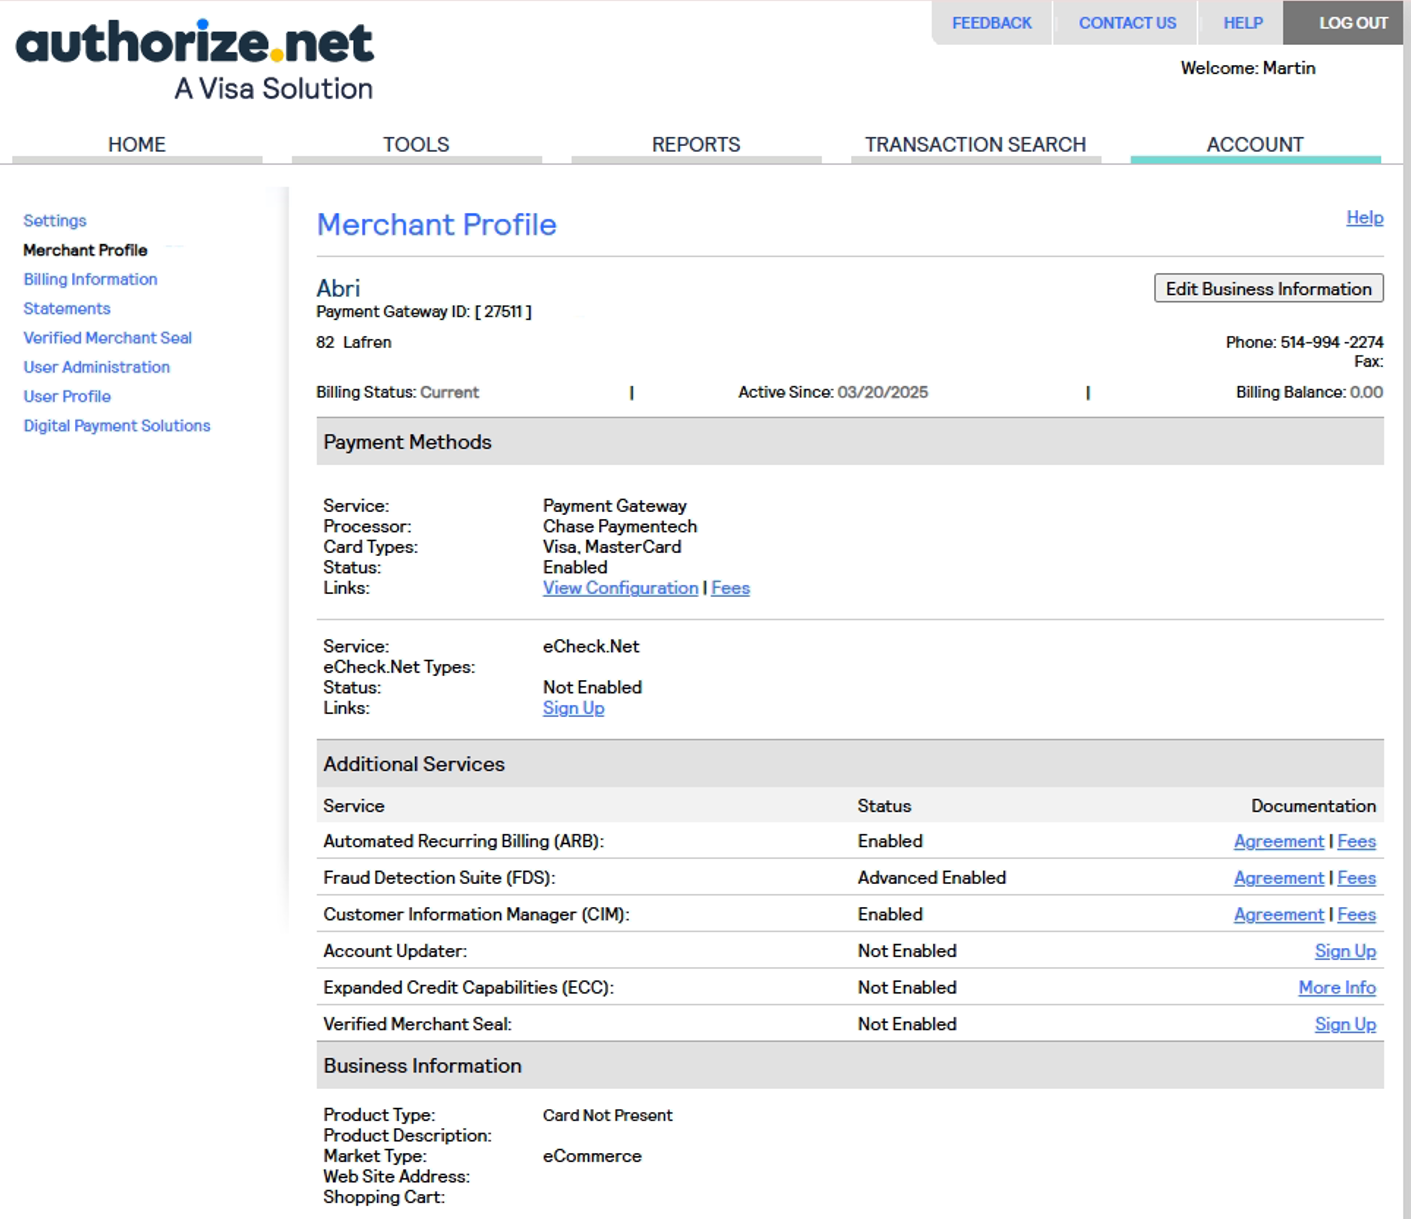Screen dimensions: 1411x1219
Task: Go to the REPORTS tab
Action: click(x=696, y=144)
